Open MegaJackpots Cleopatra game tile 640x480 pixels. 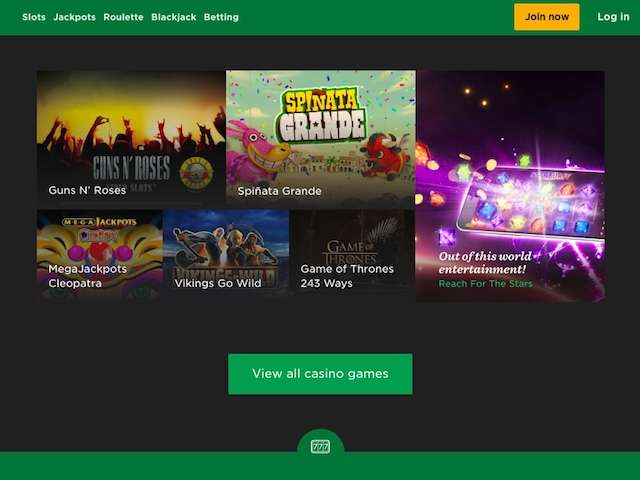100,256
